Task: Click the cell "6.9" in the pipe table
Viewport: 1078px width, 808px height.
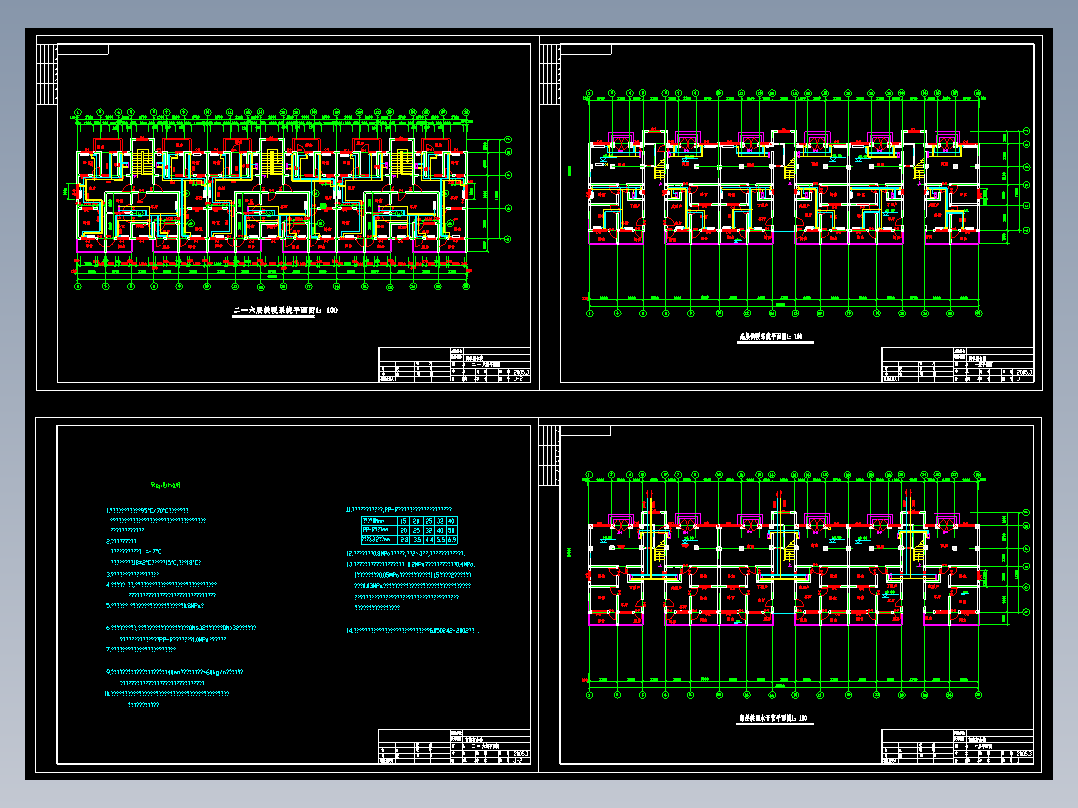Action: (452, 540)
